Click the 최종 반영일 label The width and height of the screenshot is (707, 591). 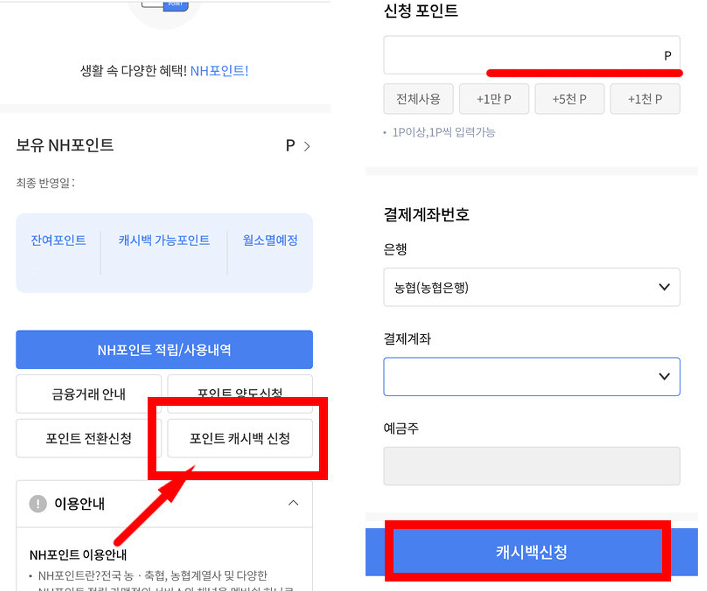coord(45,183)
